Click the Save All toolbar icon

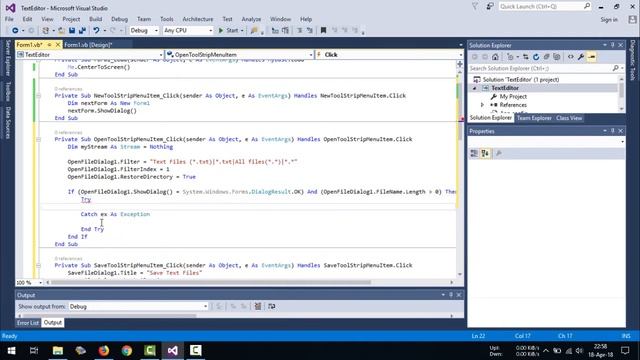pos(82,31)
